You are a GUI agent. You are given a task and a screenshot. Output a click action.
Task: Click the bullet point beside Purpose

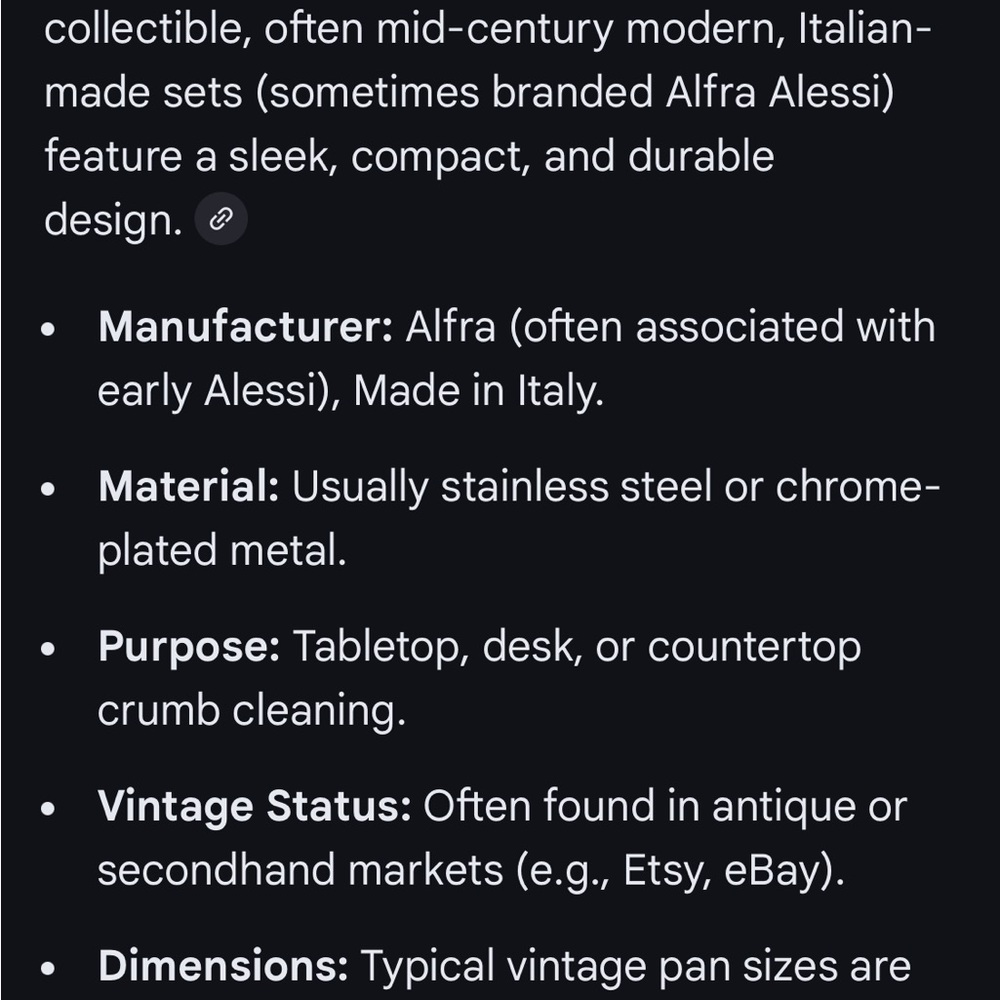point(48,649)
